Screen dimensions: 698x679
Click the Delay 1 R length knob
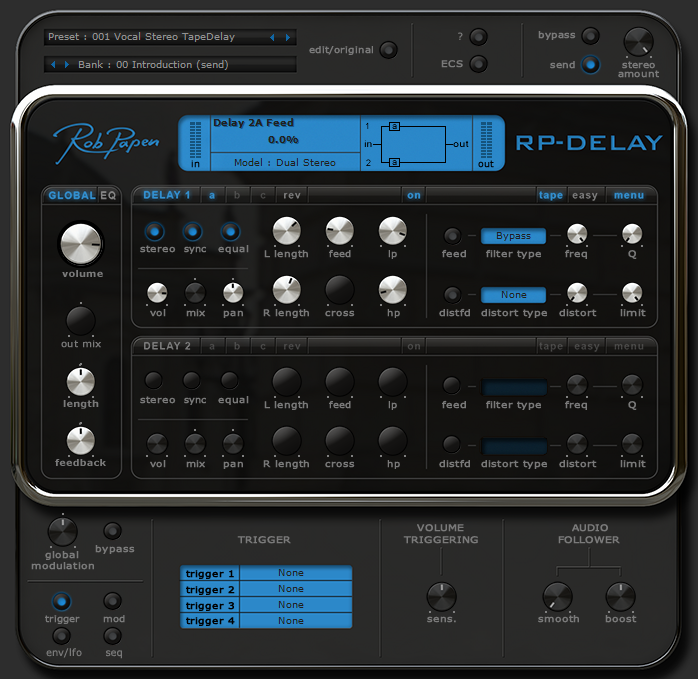point(287,290)
